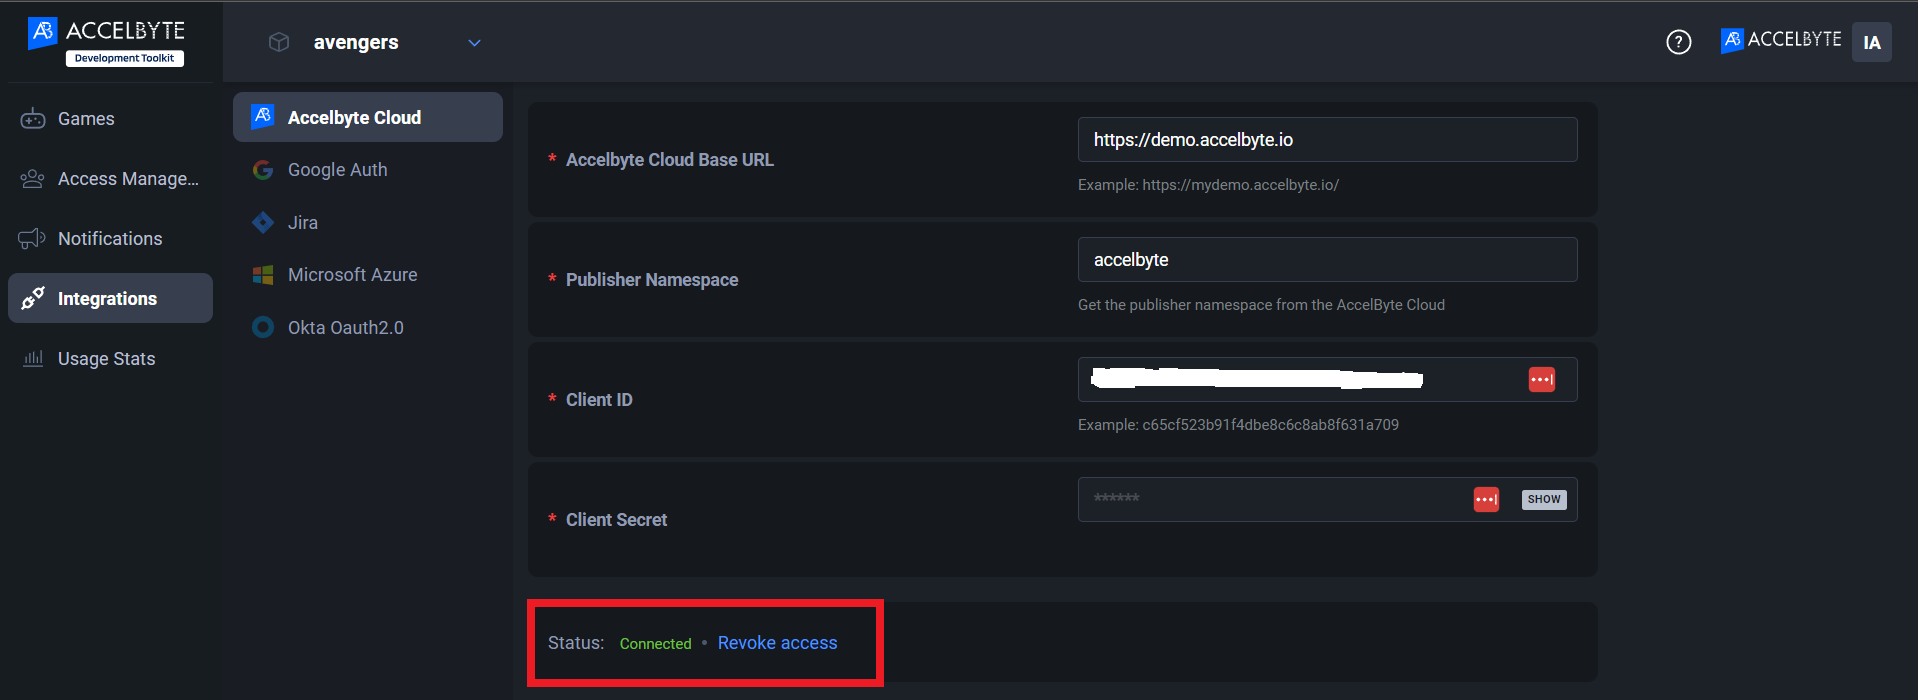
Task: Click the Publisher Namespace input field
Action: click(x=1327, y=260)
